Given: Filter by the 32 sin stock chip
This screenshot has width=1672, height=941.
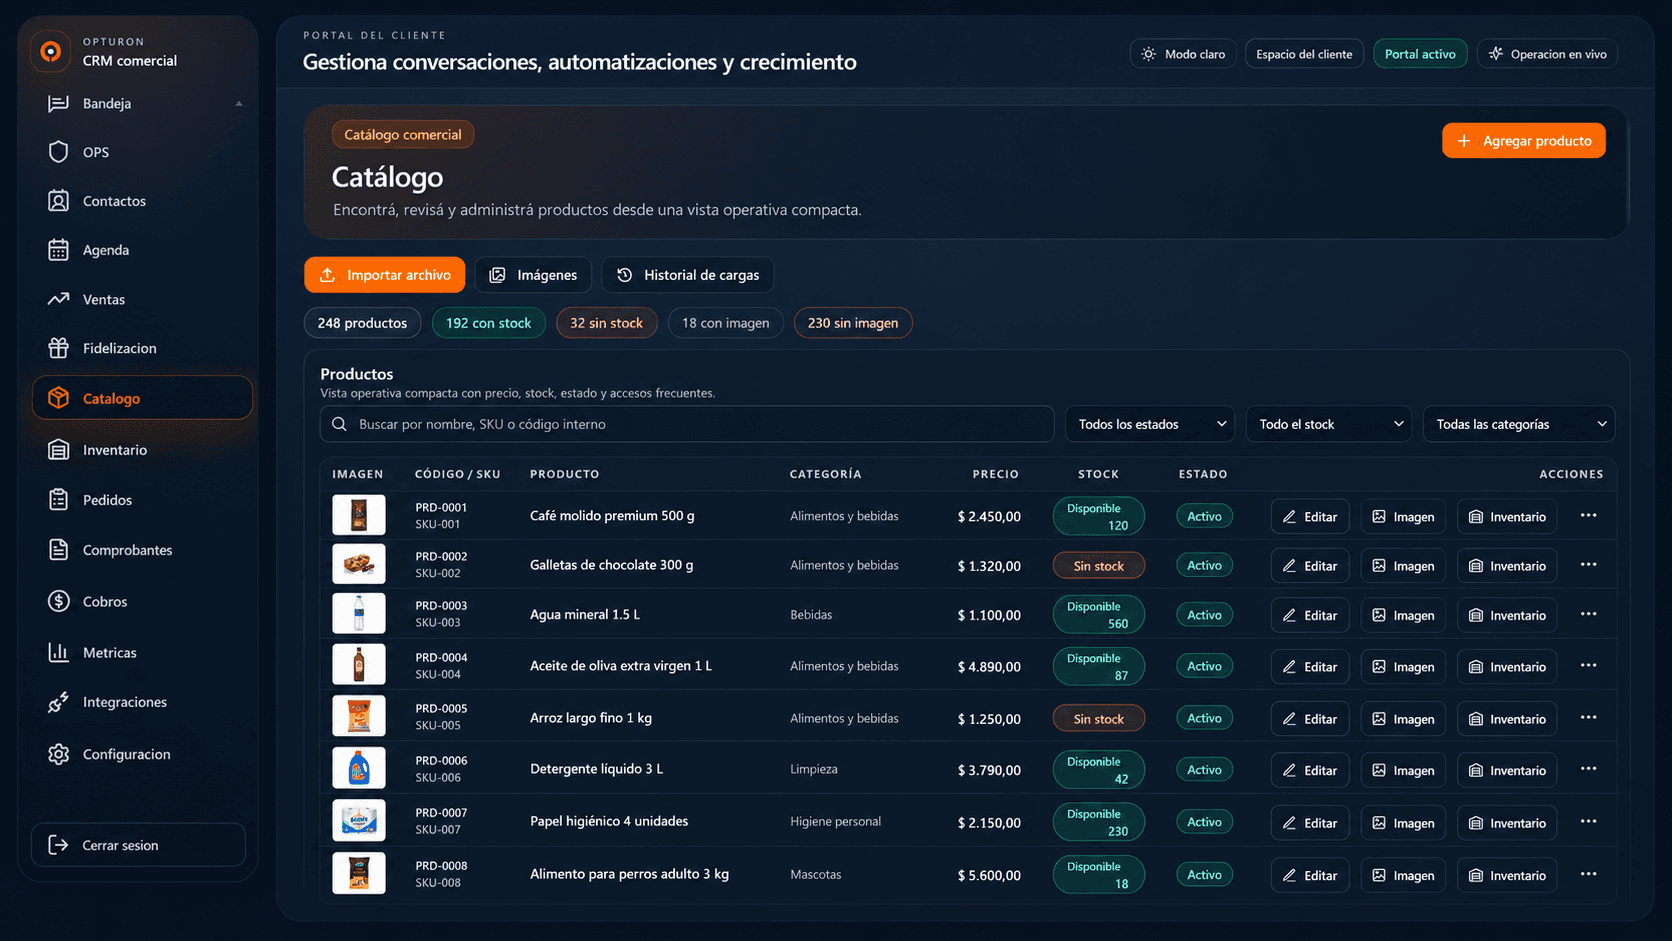Looking at the screenshot, I should 606,323.
